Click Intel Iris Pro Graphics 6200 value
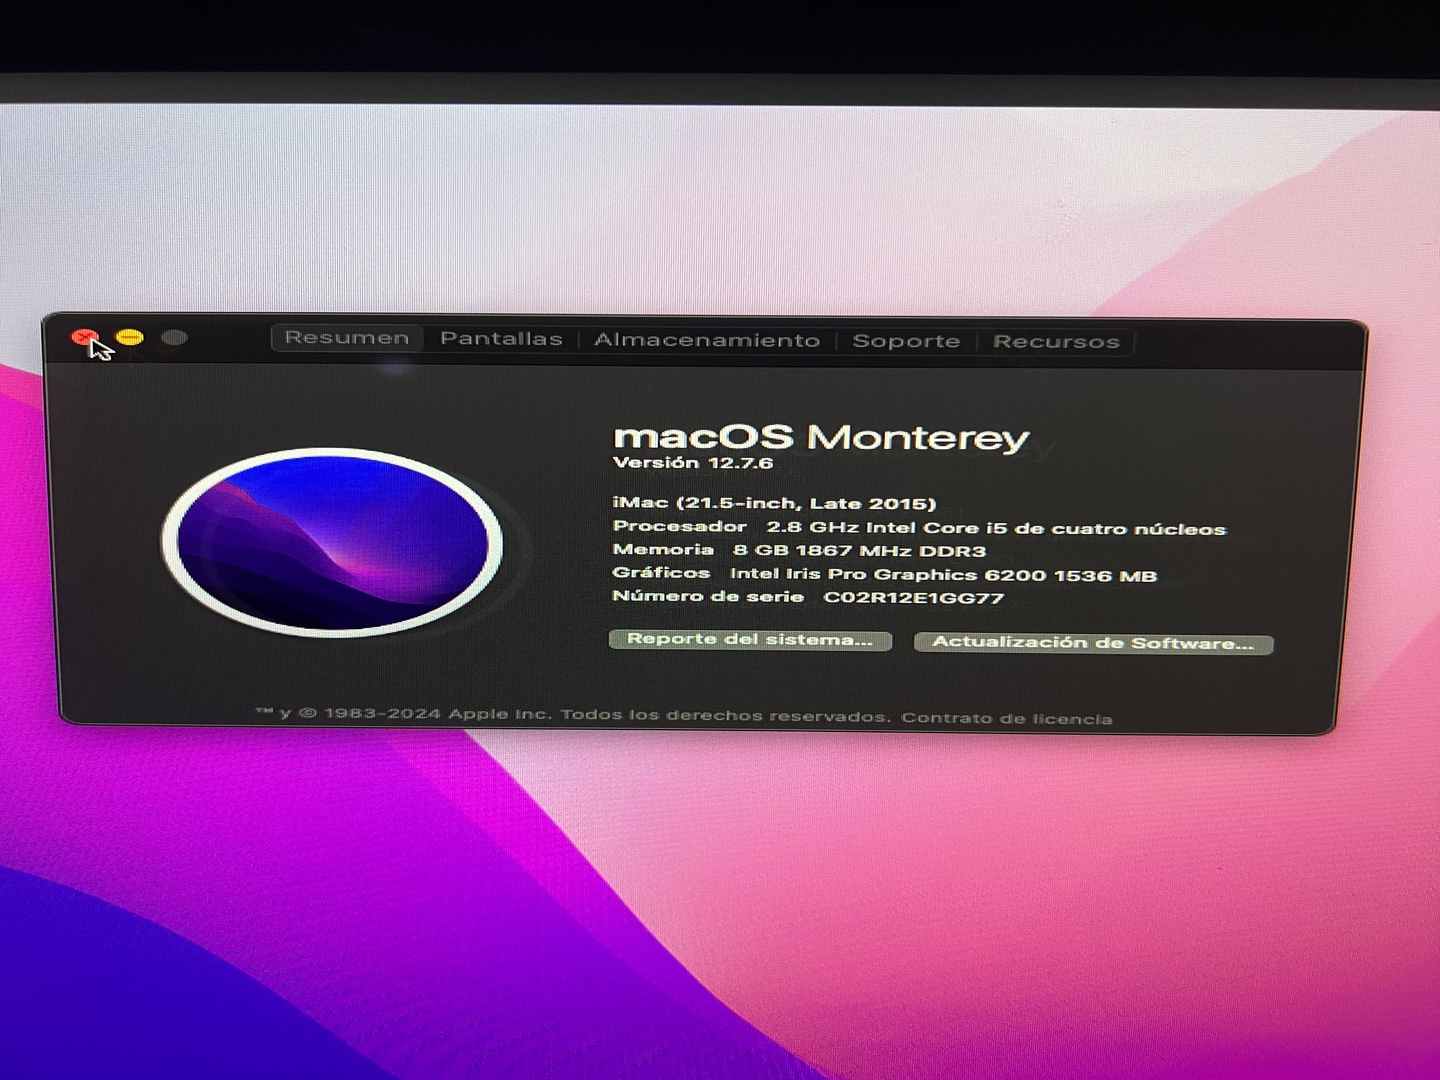 point(943,575)
